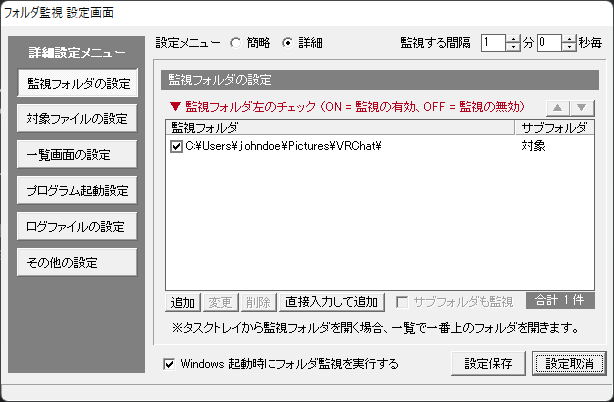Move monitored folder down with arrow button
Screen dimensions: 614x402
tap(582, 108)
